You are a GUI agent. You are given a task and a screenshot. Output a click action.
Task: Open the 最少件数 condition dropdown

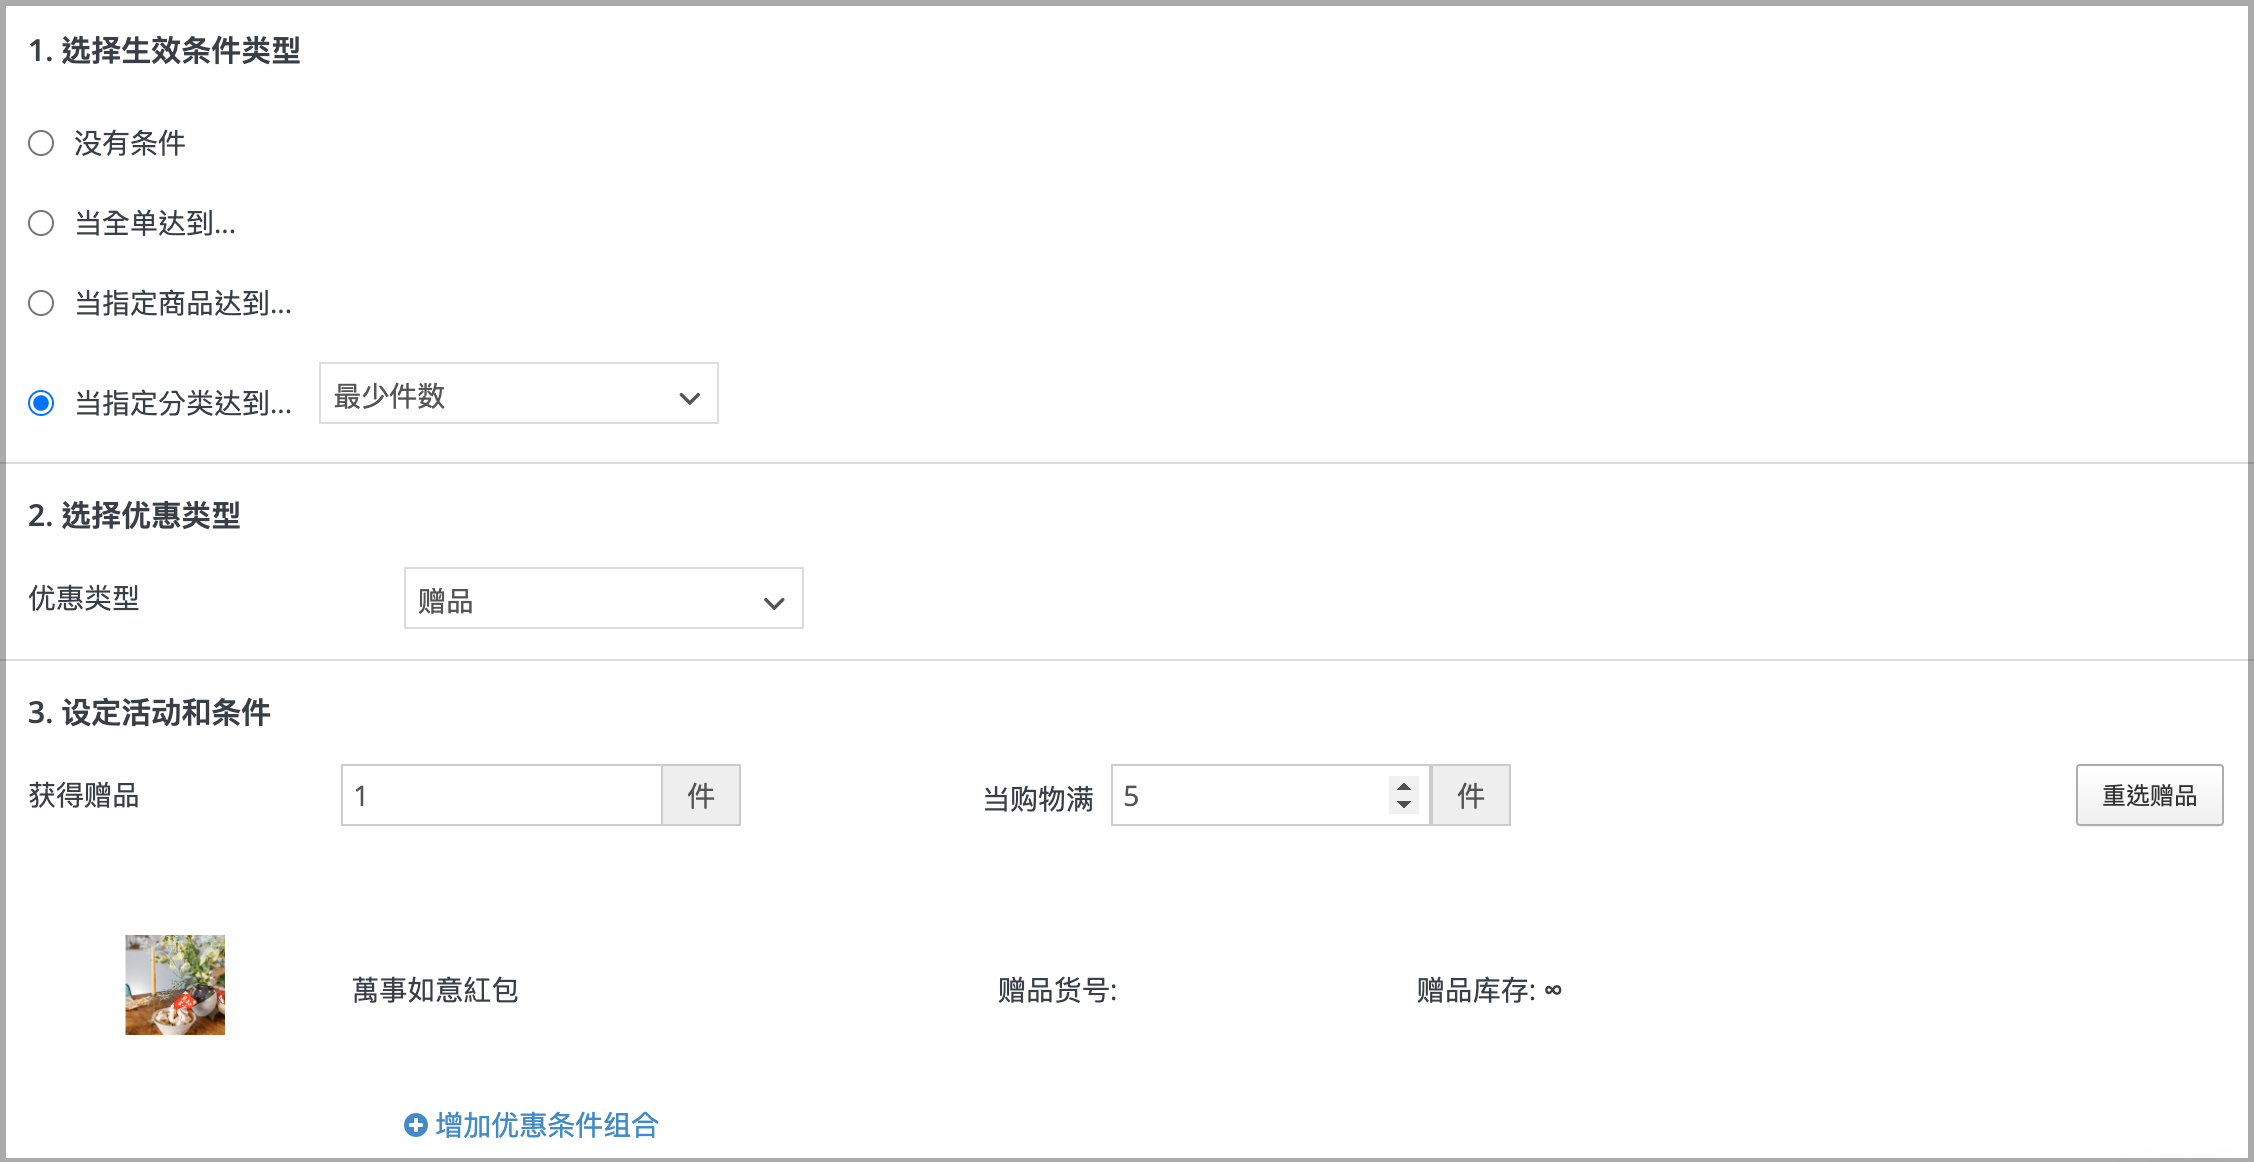point(519,393)
